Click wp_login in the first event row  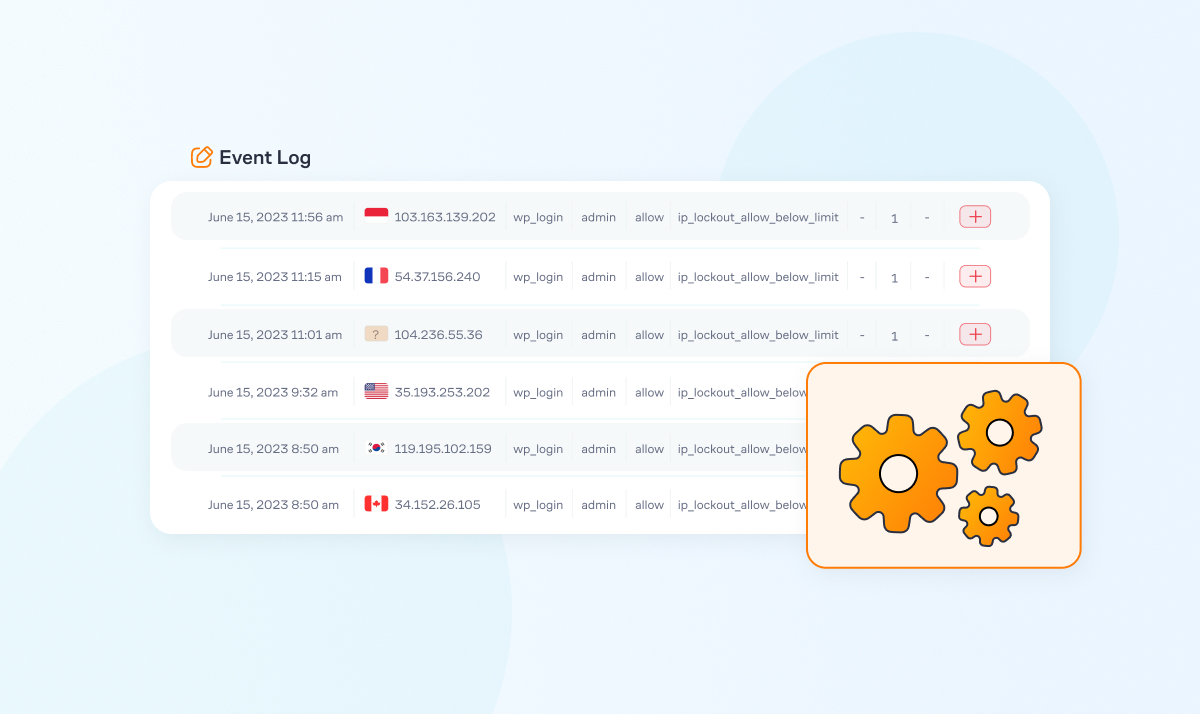(538, 216)
